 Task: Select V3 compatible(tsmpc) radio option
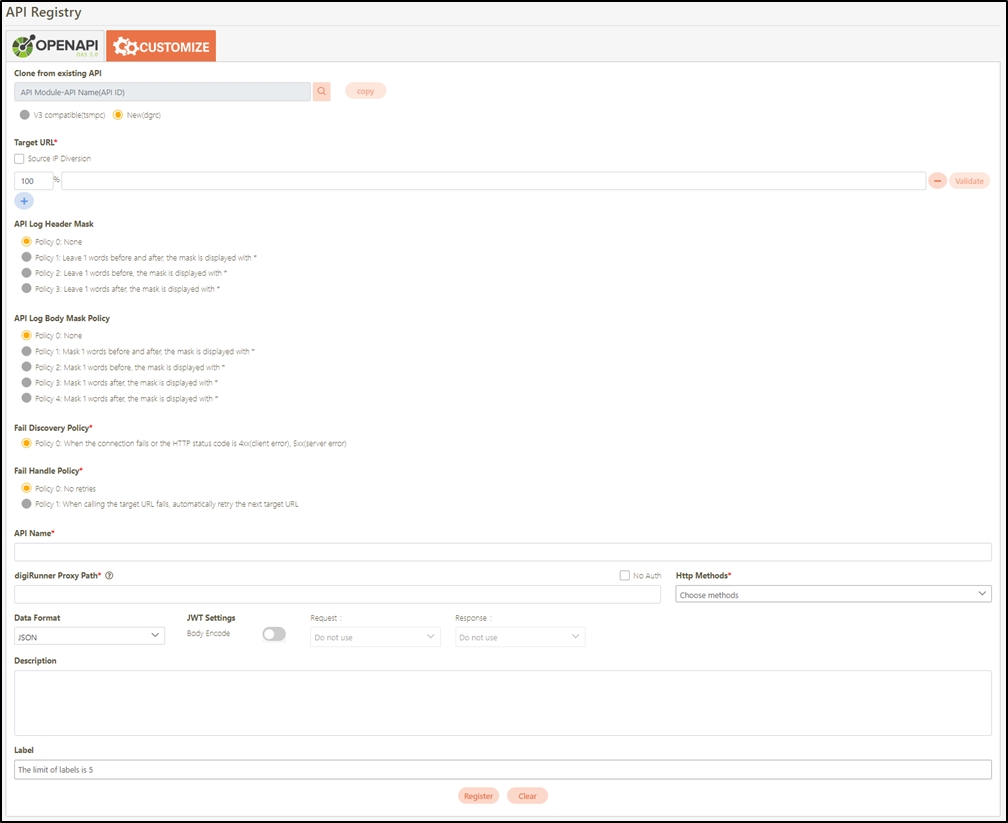click(x=25, y=115)
